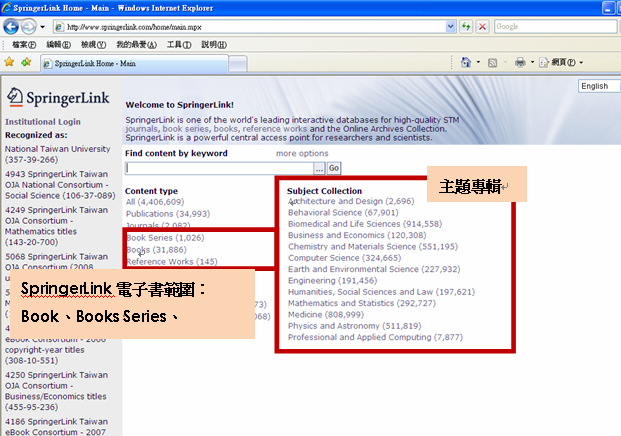
Task: Click the RSS feeds icon
Action: point(492,63)
